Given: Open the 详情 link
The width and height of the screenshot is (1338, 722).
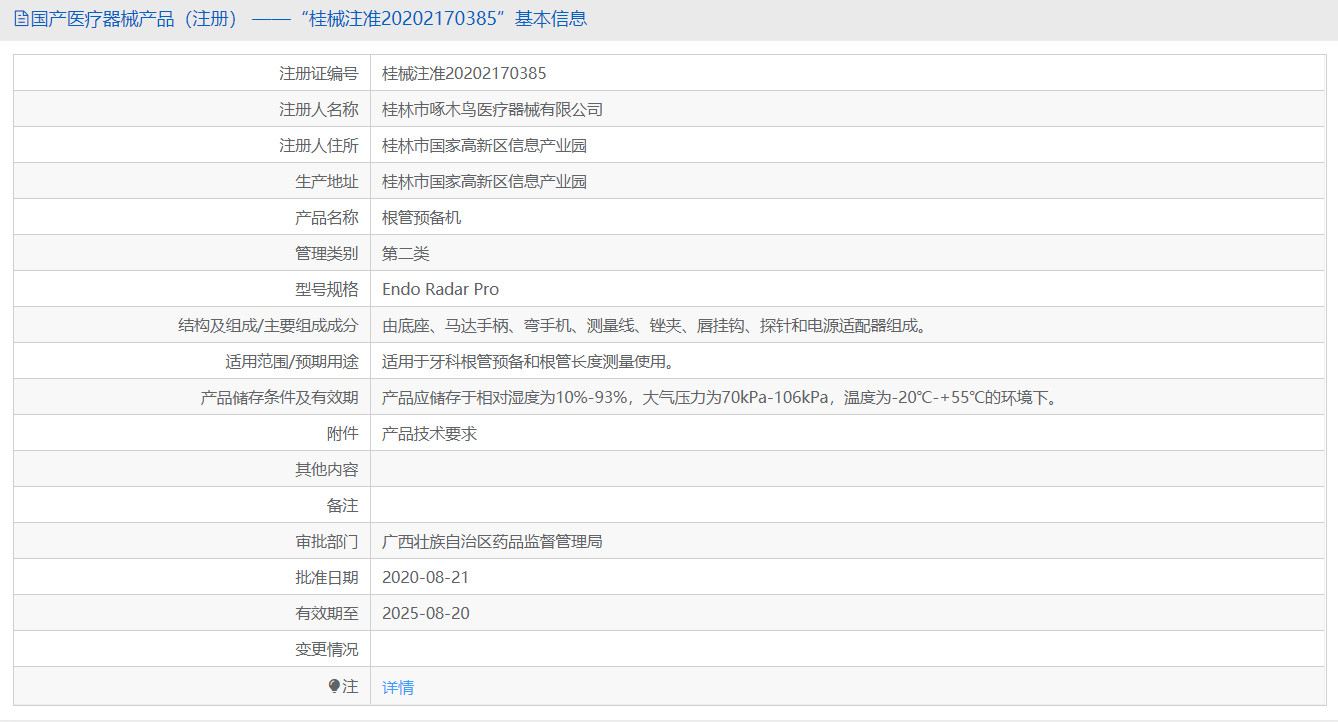Looking at the screenshot, I should (x=398, y=687).
